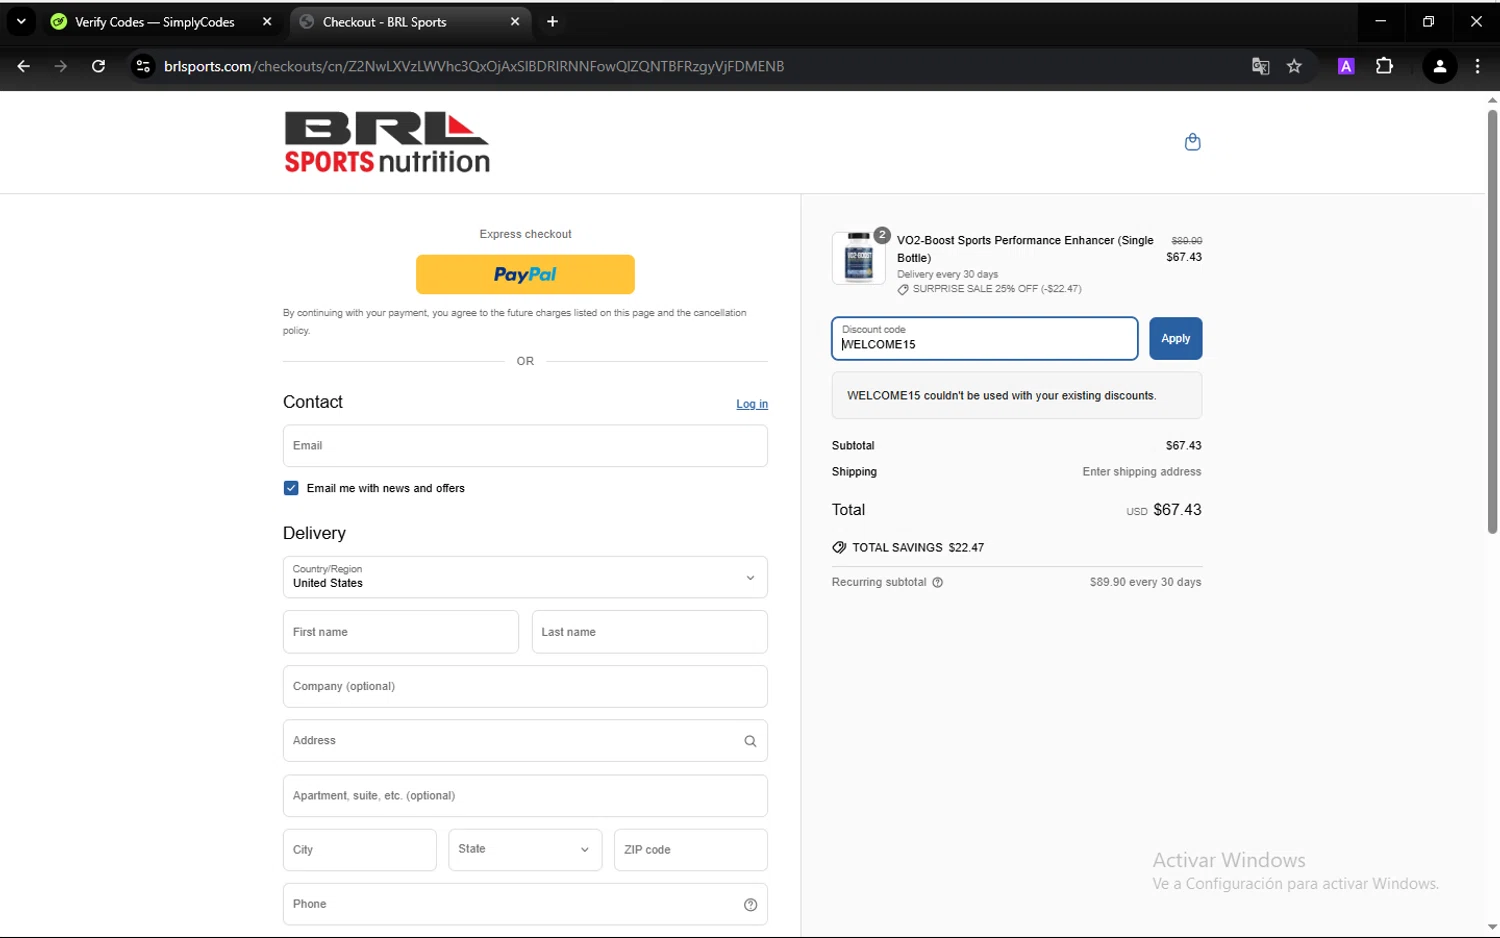
Task: Click the WELCOME15 couldn't be used message
Action: [1001, 396]
